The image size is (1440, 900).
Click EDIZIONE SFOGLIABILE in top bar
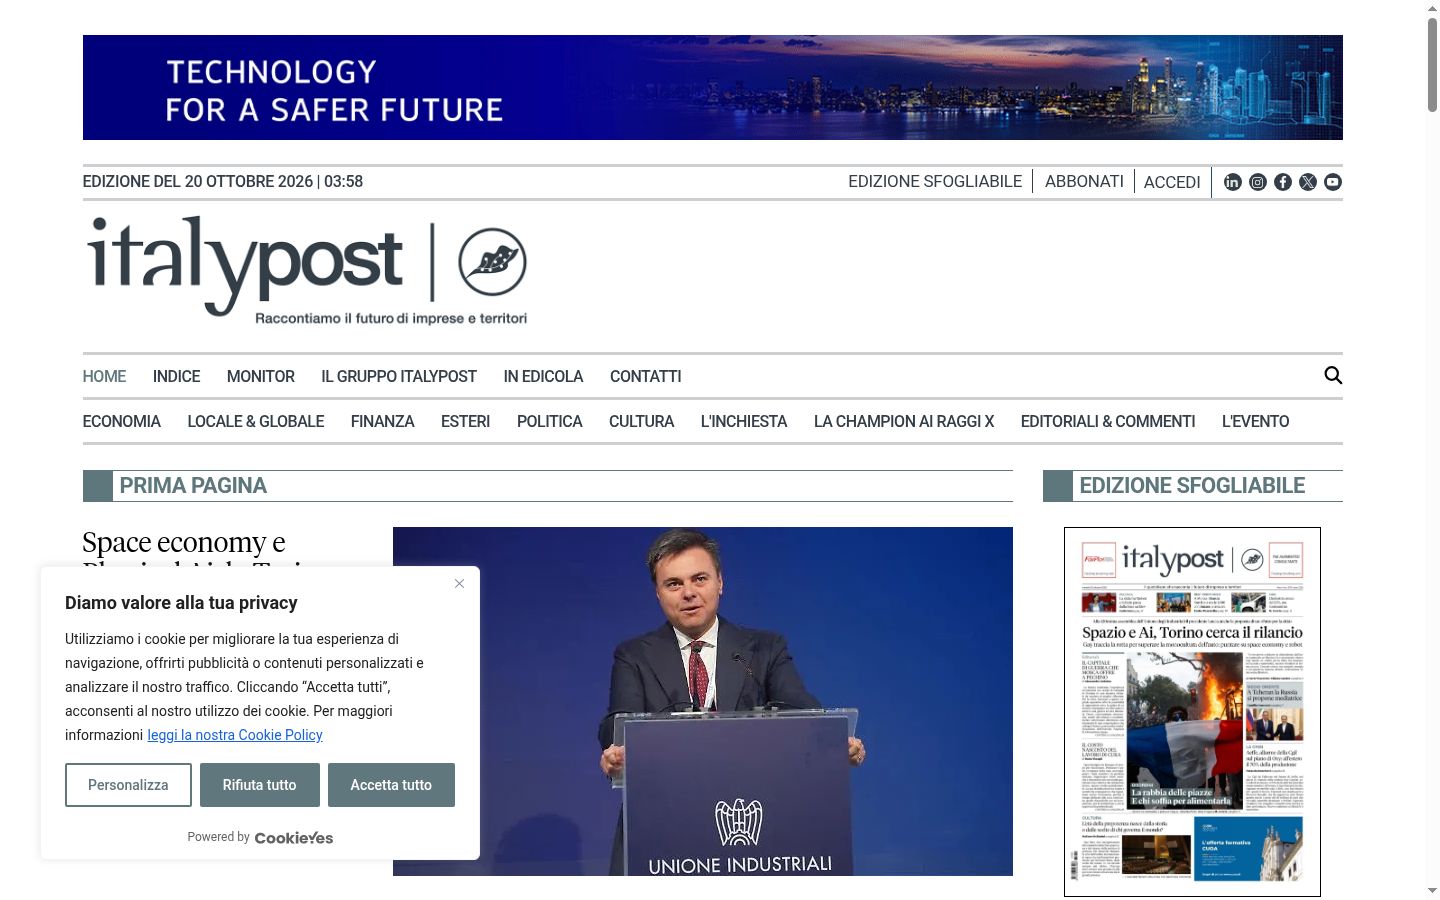pos(935,181)
